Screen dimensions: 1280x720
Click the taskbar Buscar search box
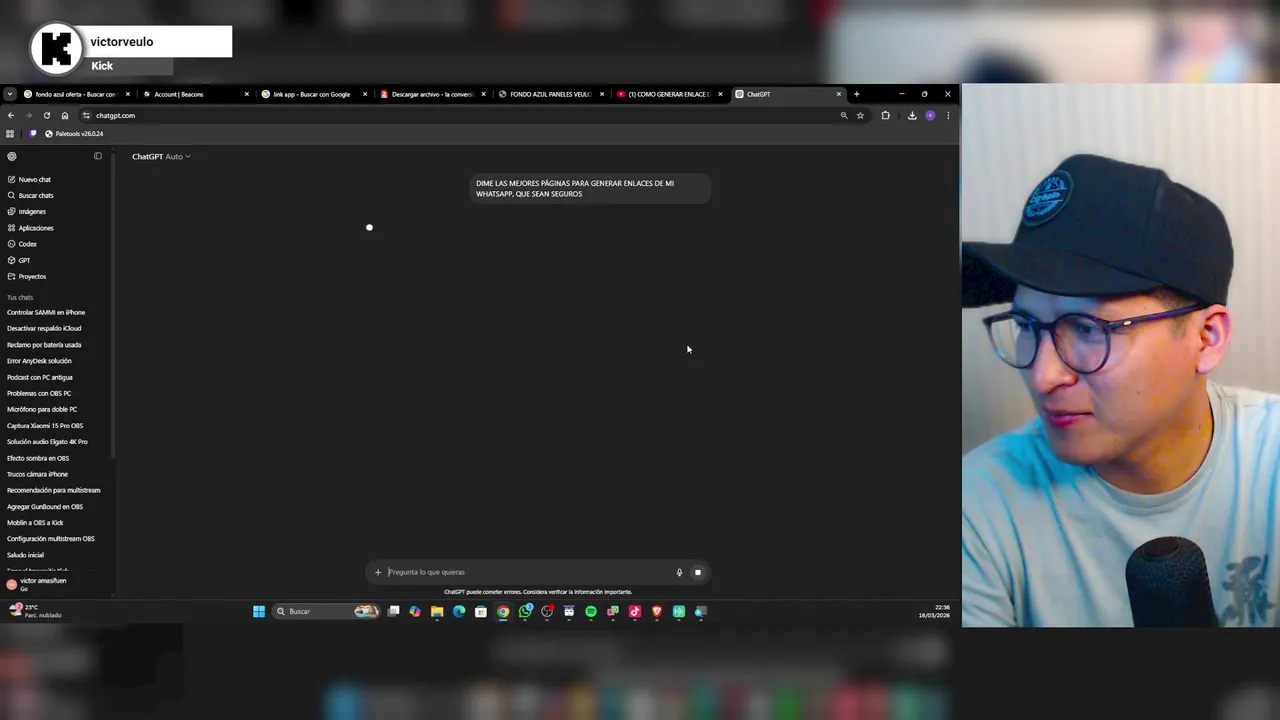tap(326, 611)
